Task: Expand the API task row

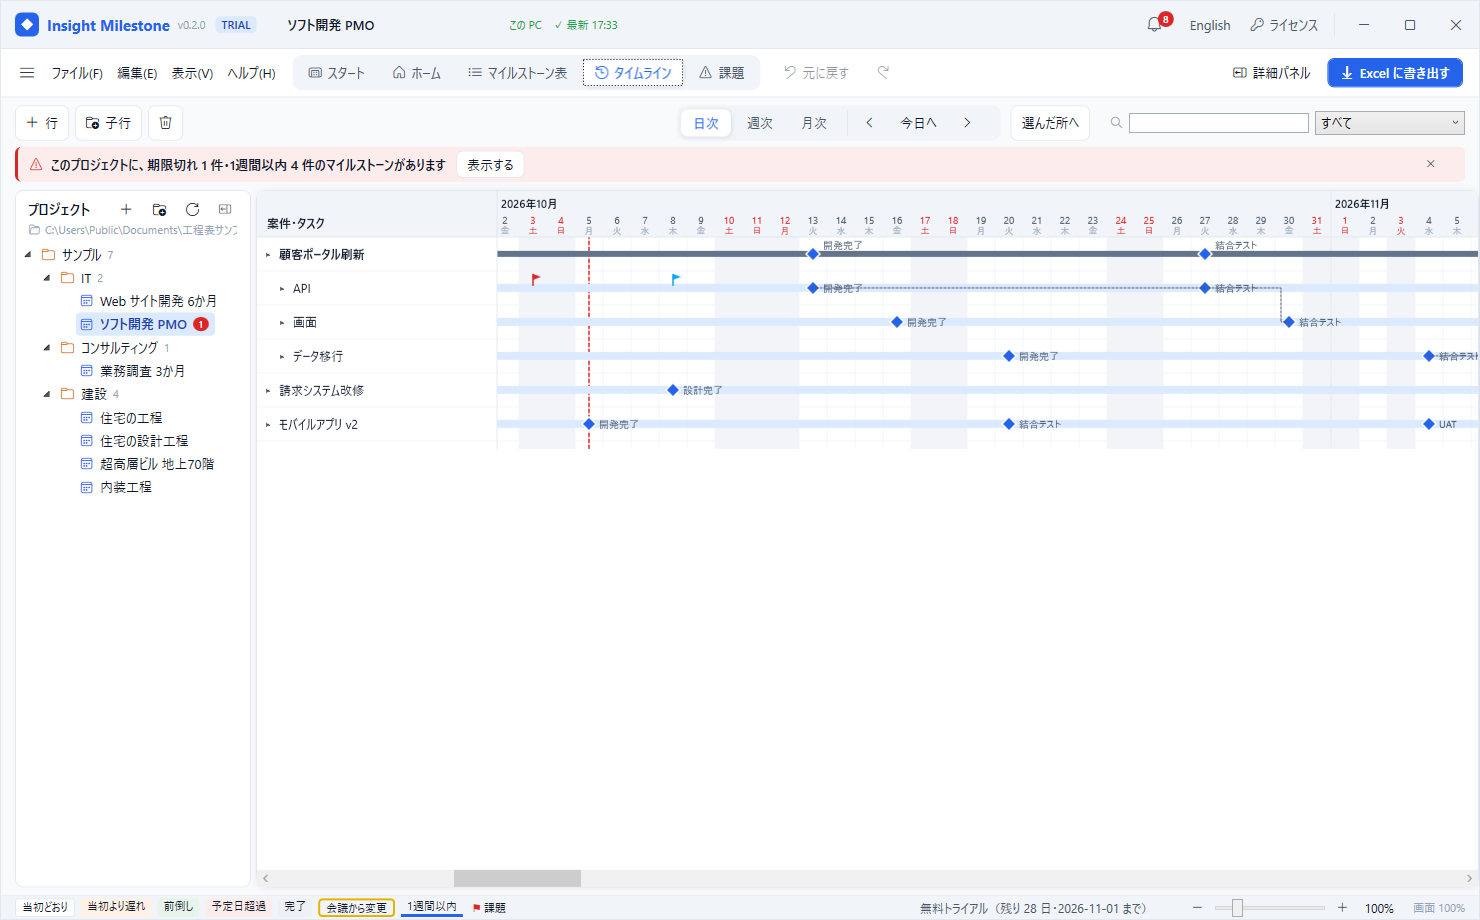Action: 282,289
